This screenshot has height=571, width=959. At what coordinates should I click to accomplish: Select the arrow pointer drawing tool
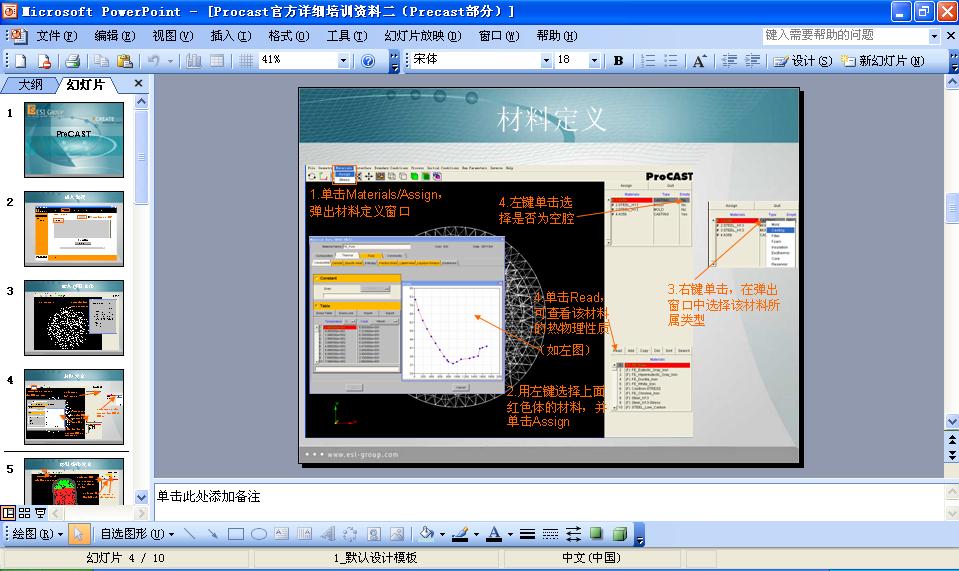click(x=78, y=534)
